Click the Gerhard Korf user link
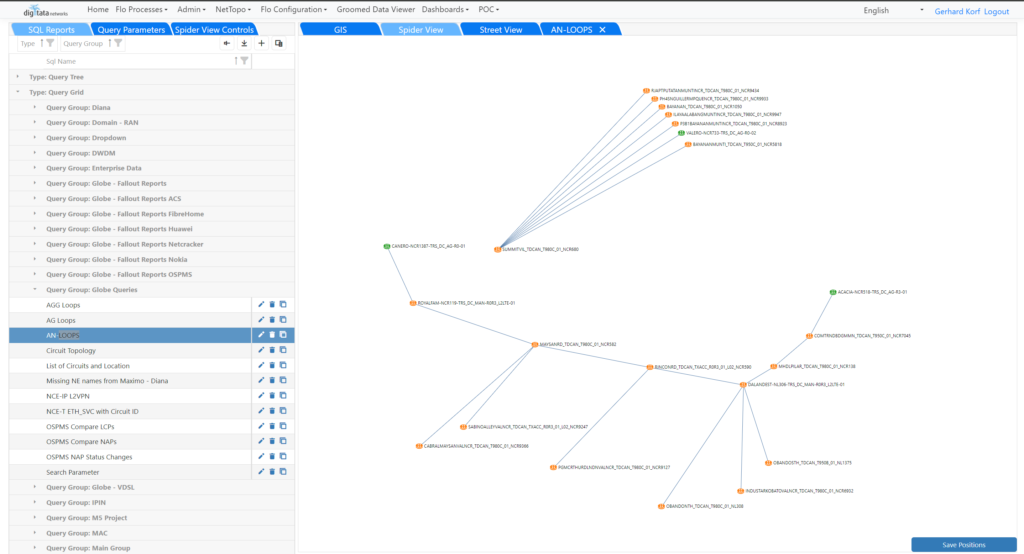This screenshot has width=1024, height=554. [957, 11]
